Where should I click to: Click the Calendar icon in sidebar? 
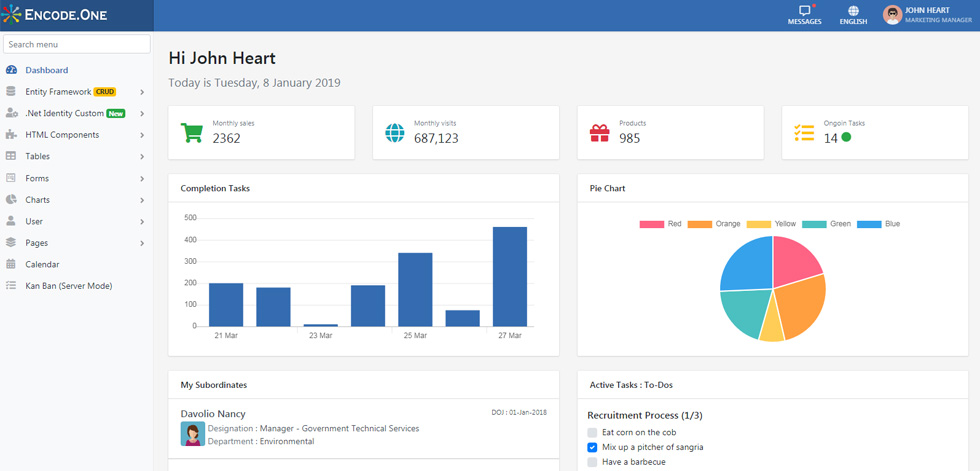click(11, 264)
